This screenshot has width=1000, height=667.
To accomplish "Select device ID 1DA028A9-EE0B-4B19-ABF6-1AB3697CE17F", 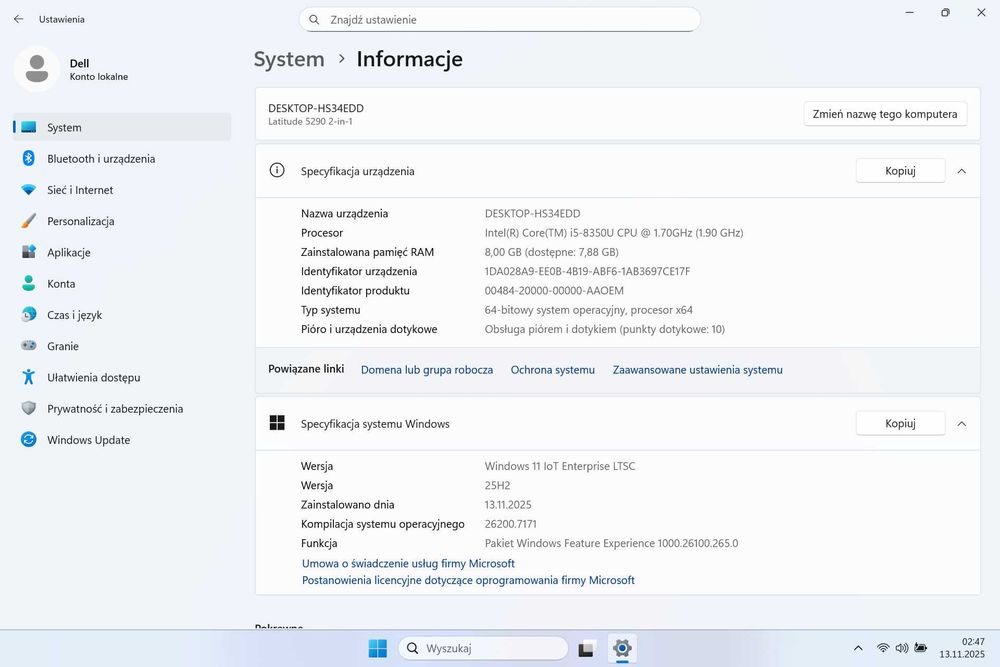I will point(587,271).
